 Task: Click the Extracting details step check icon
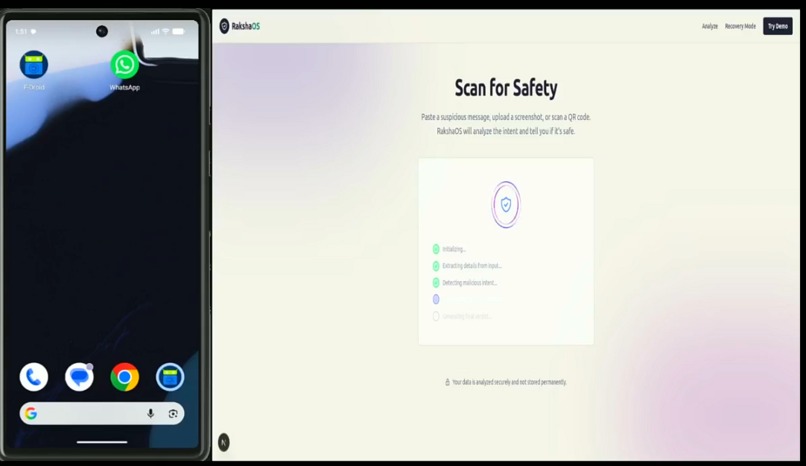point(436,266)
